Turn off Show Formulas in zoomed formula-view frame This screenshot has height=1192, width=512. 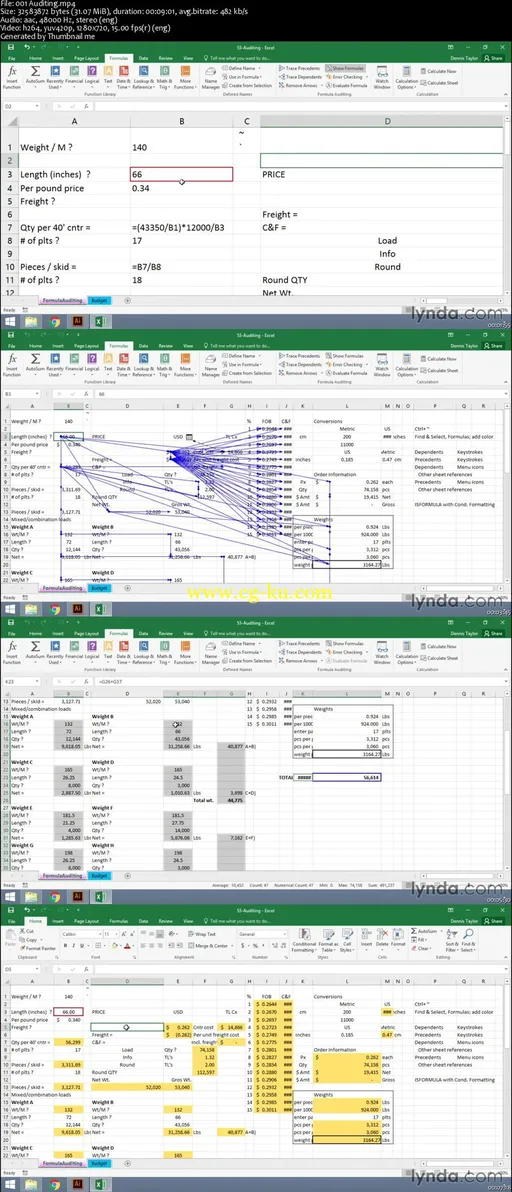(x=346, y=68)
